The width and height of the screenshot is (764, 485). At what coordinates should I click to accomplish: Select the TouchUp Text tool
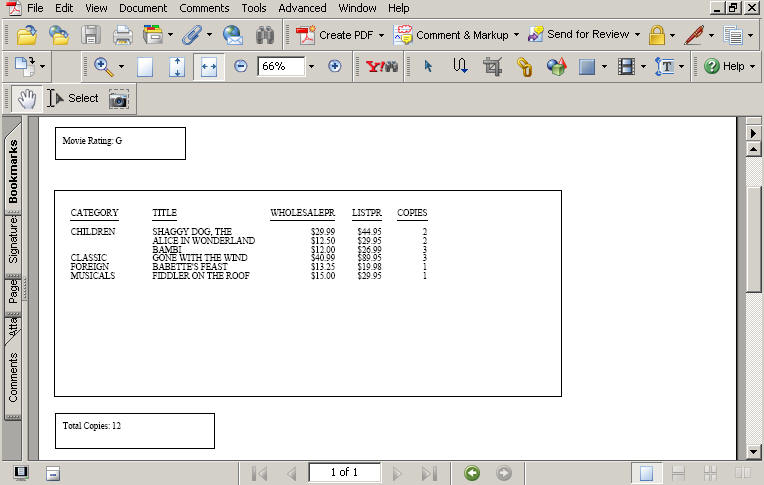click(665, 66)
